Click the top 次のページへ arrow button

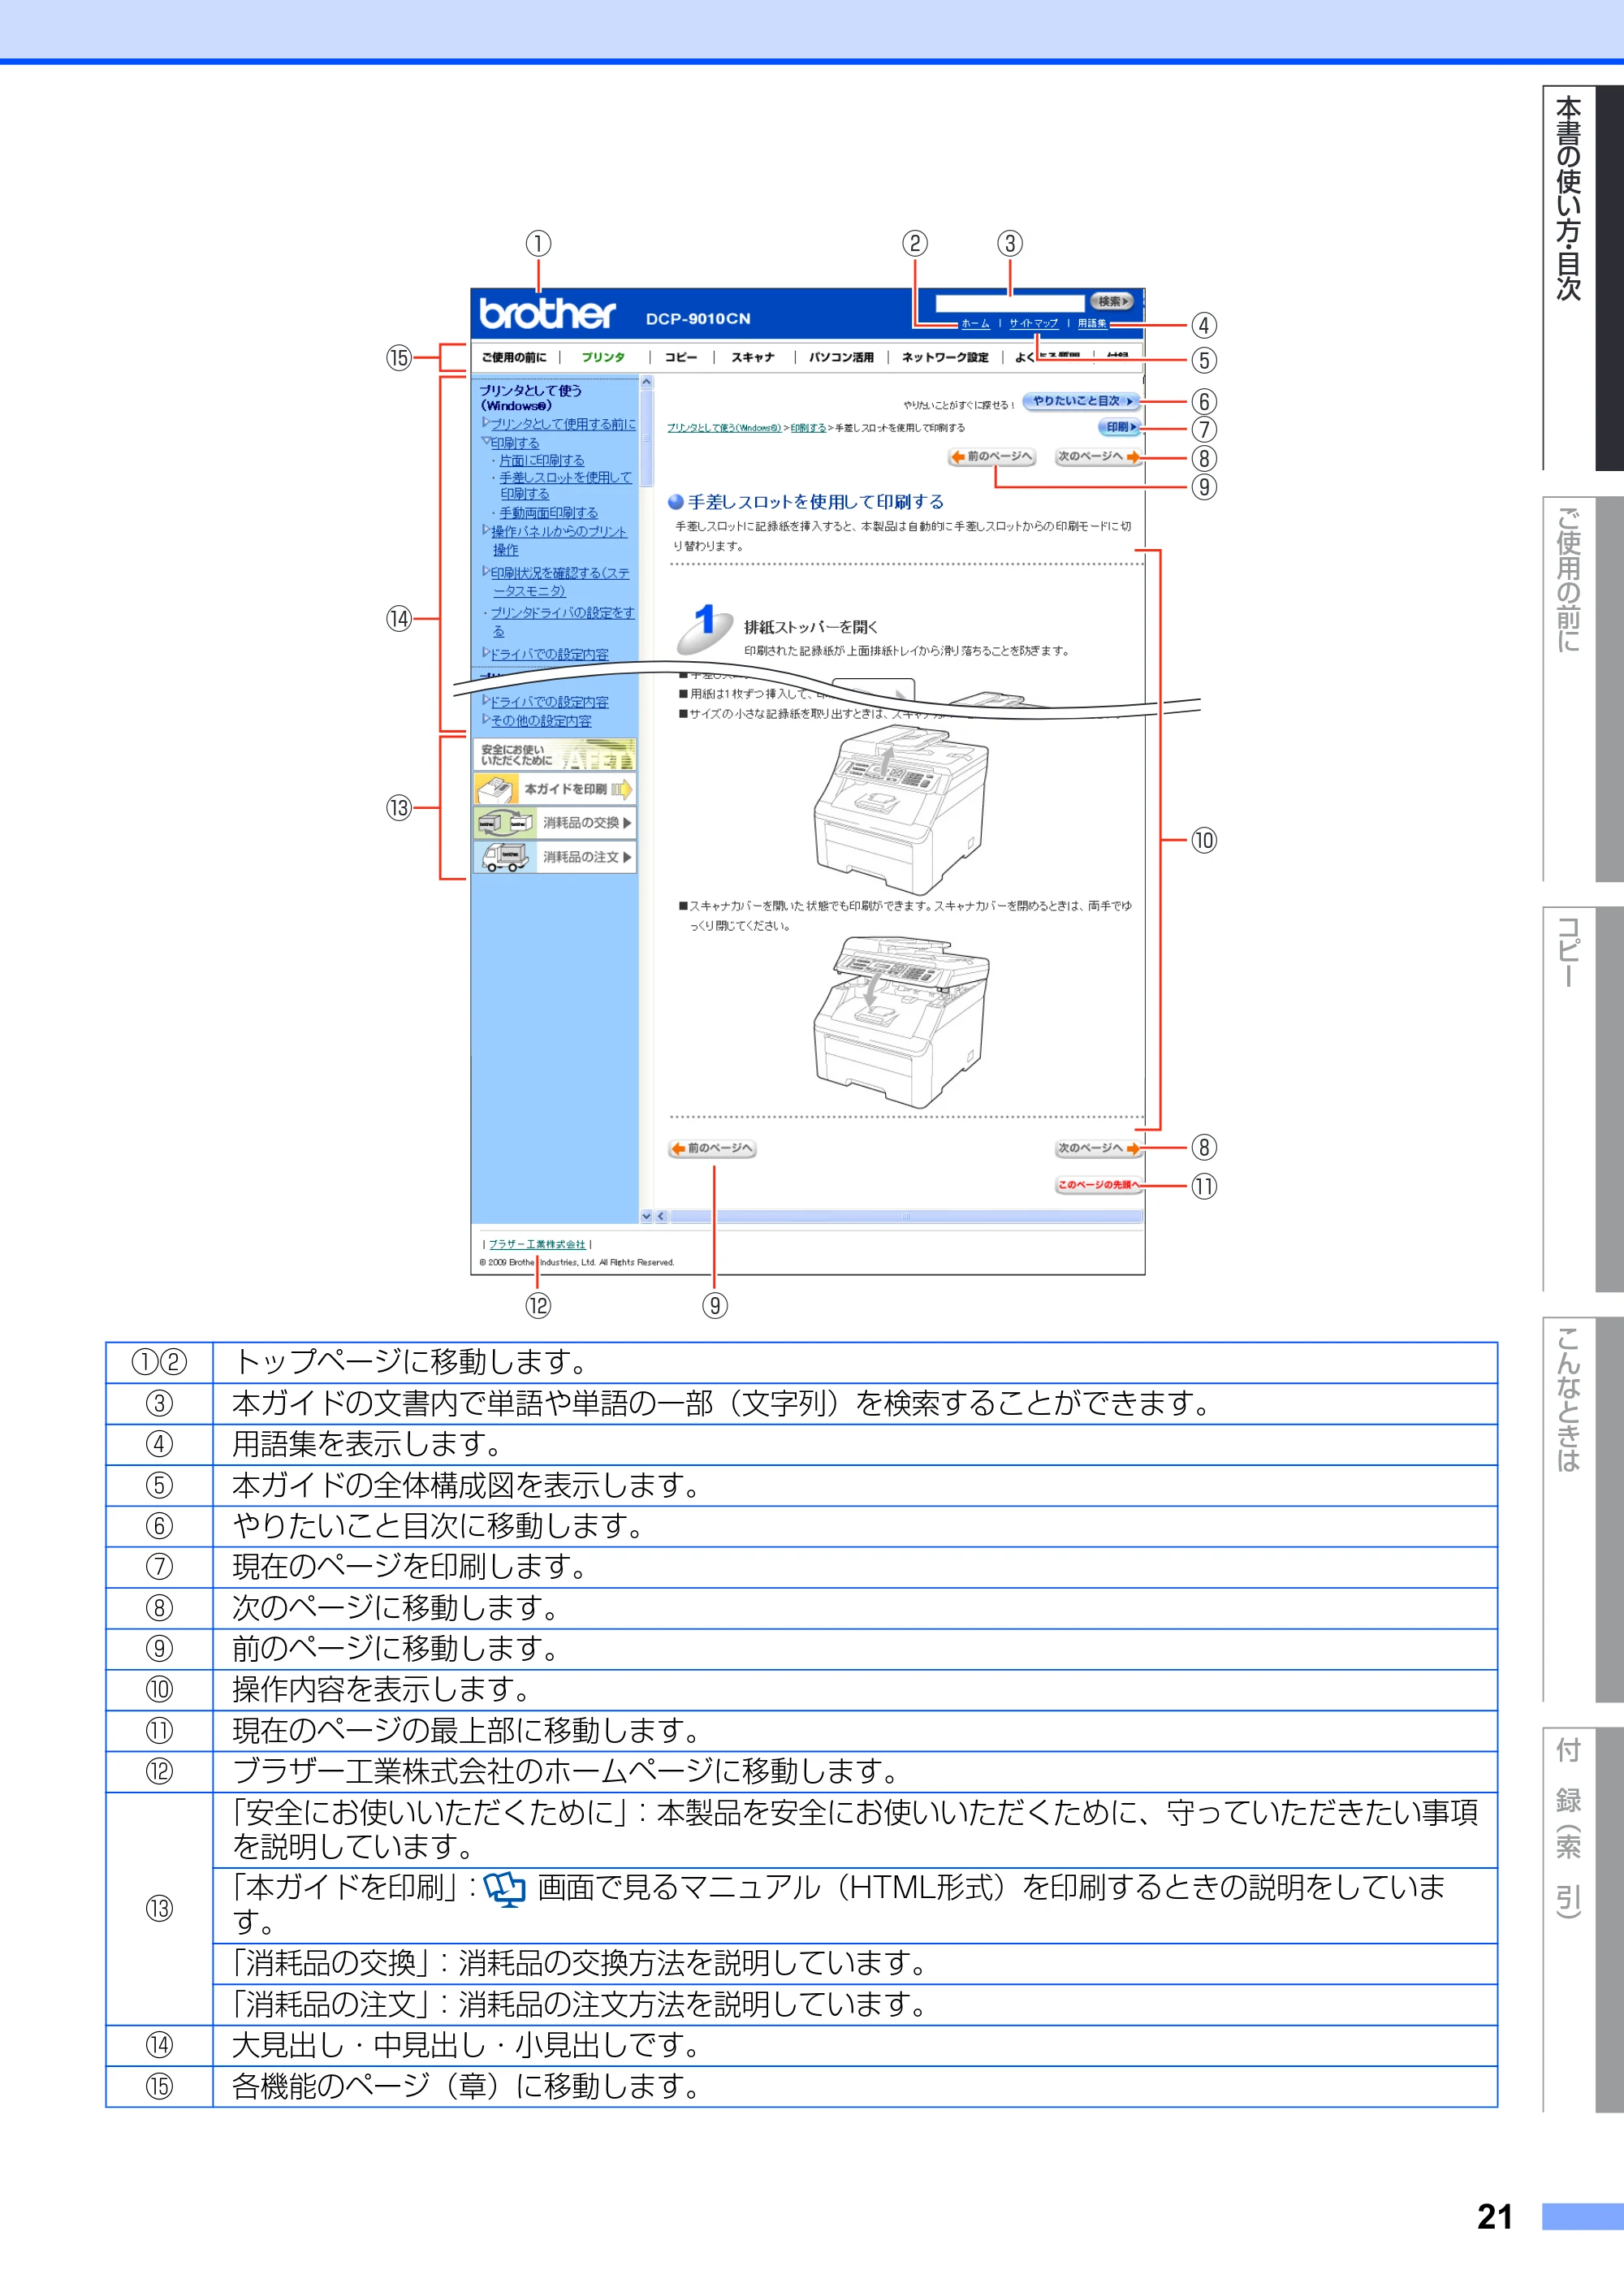(1098, 457)
